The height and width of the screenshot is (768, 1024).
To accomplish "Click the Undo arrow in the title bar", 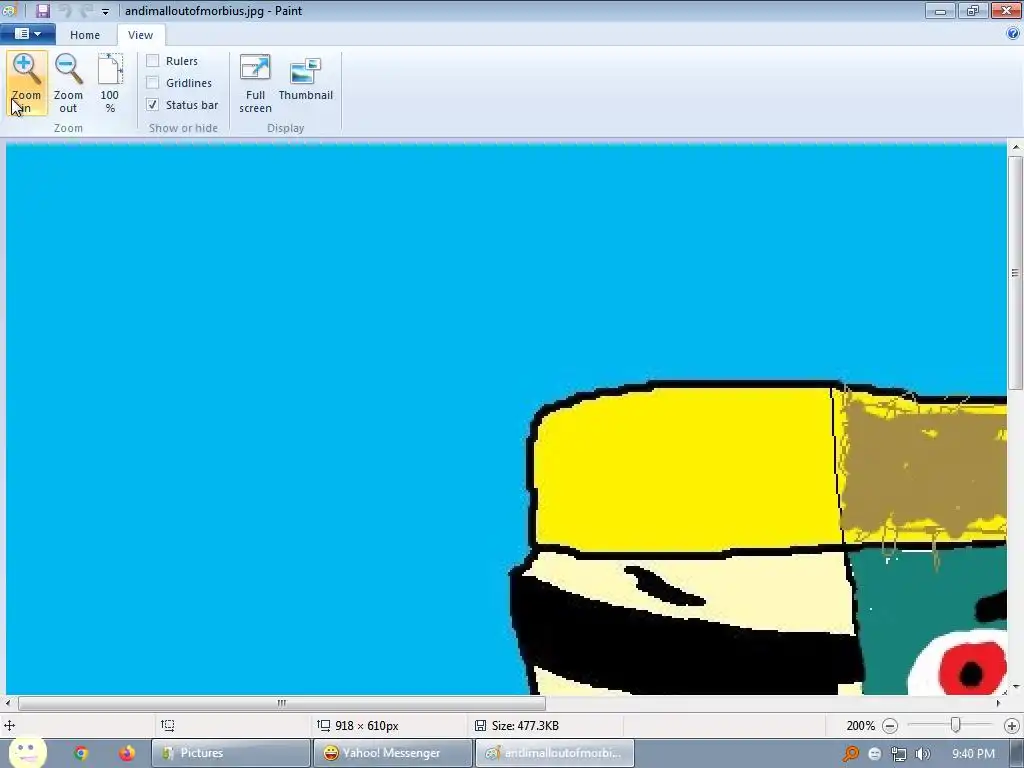I will click(65, 10).
